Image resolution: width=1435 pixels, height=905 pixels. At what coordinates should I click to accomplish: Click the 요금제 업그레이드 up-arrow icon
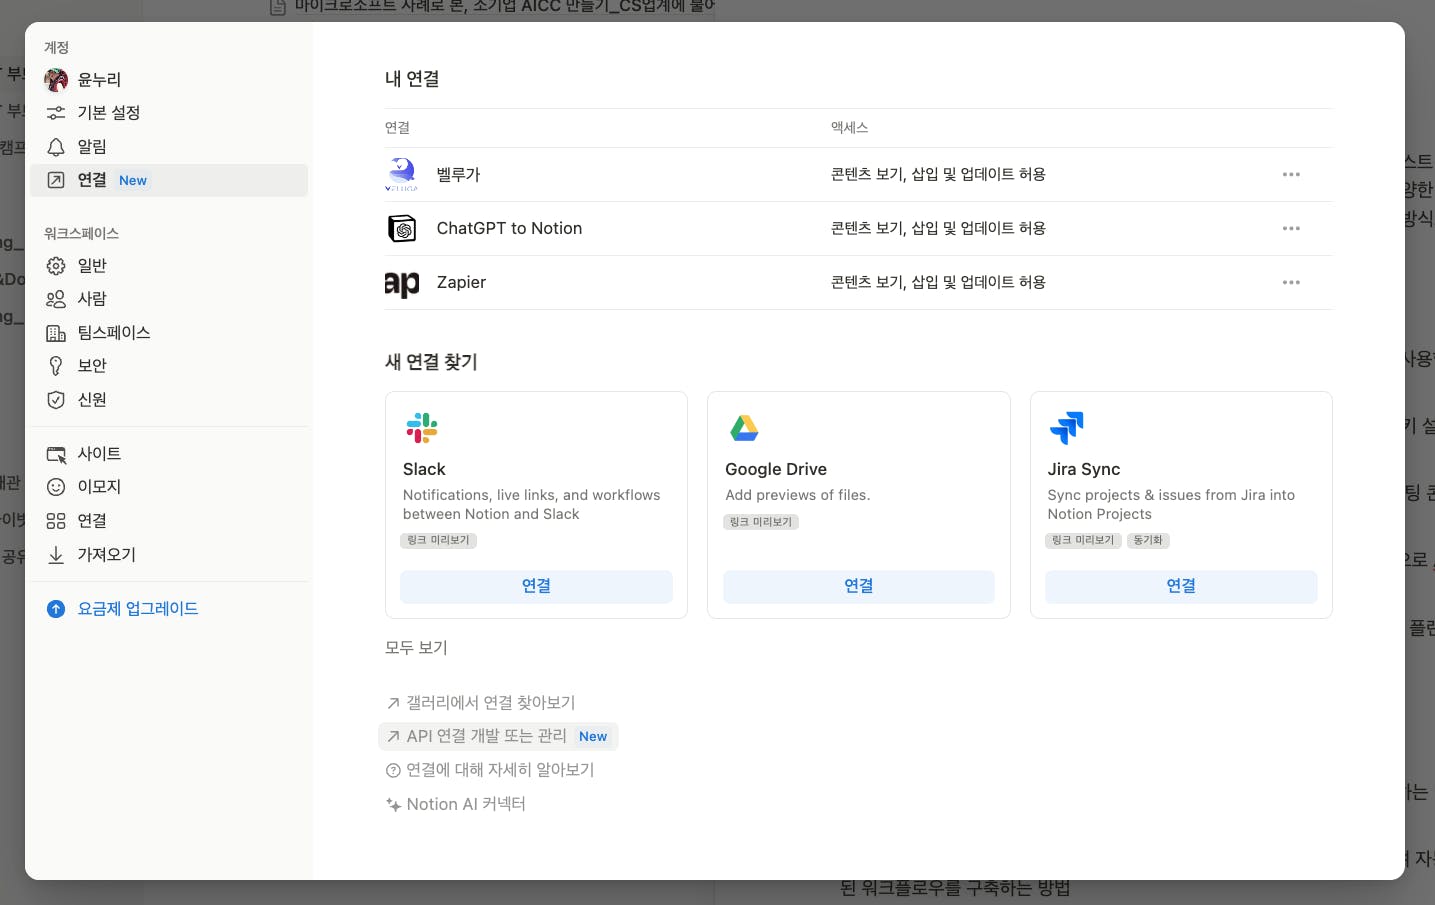pyautogui.click(x=56, y=609)
